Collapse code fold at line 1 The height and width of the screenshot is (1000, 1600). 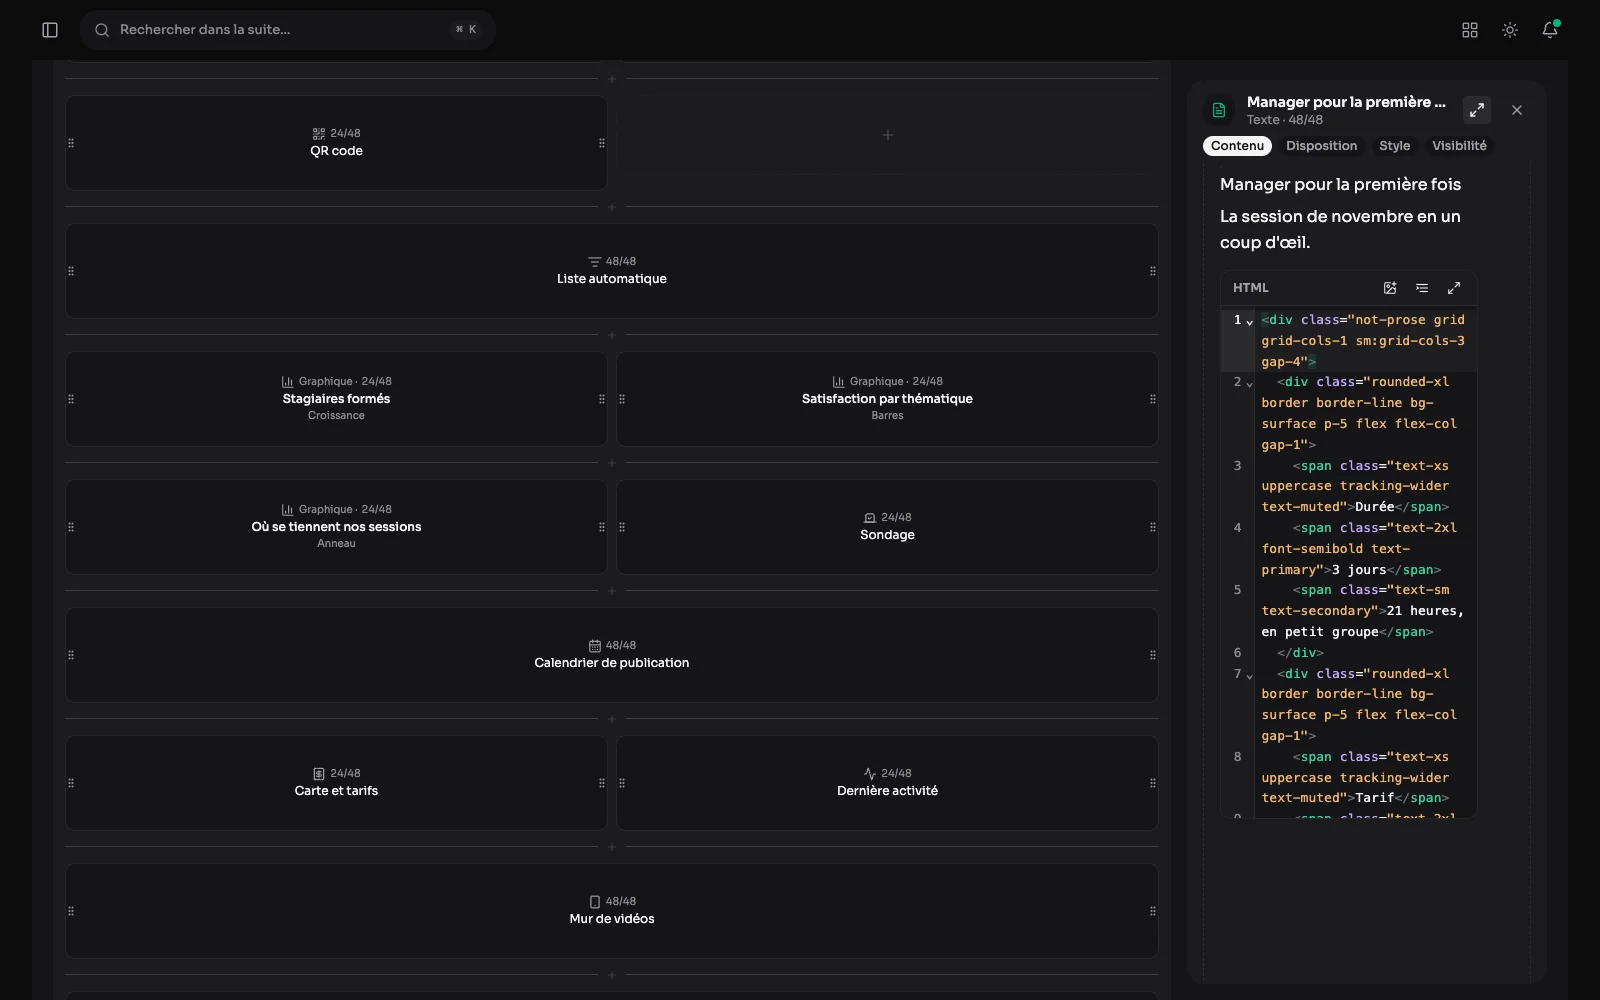pyautogui.click(x=1249, y=322)
